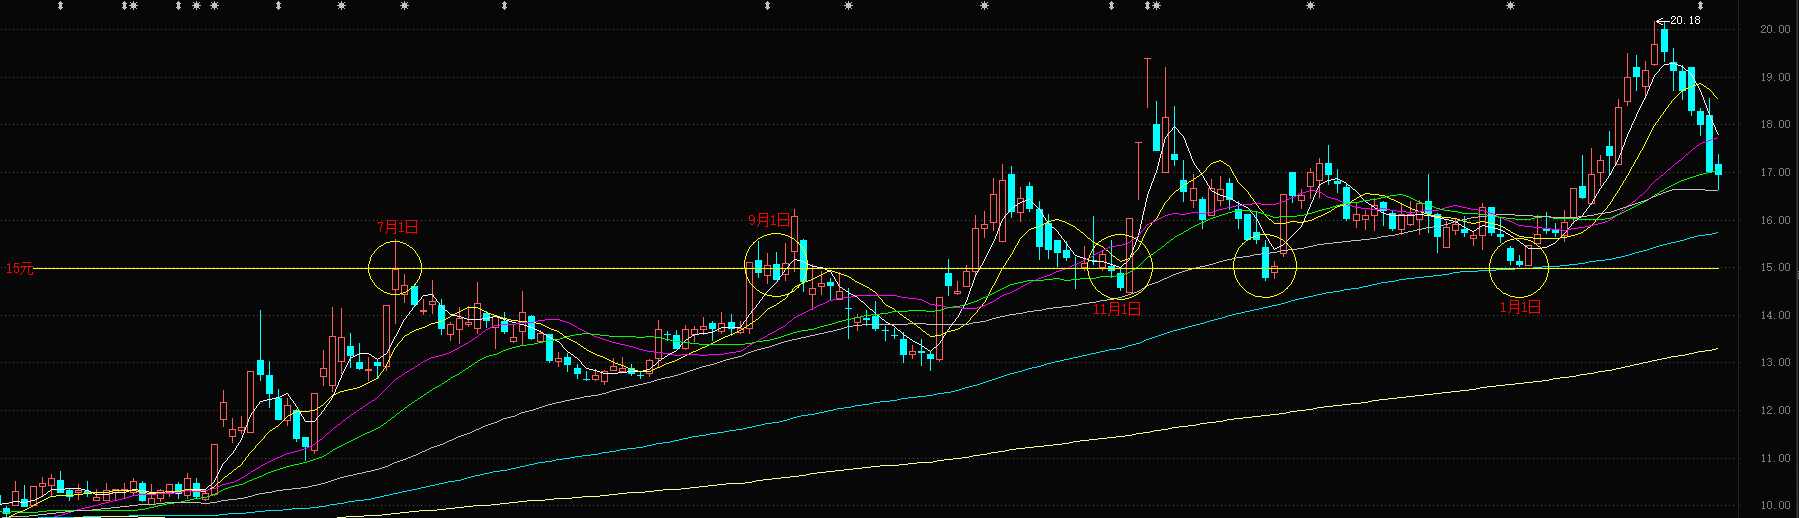Click the arrow event marker above the 11月1日 label
Viewport: 1799px width, 518px height.
(1111, 6)
